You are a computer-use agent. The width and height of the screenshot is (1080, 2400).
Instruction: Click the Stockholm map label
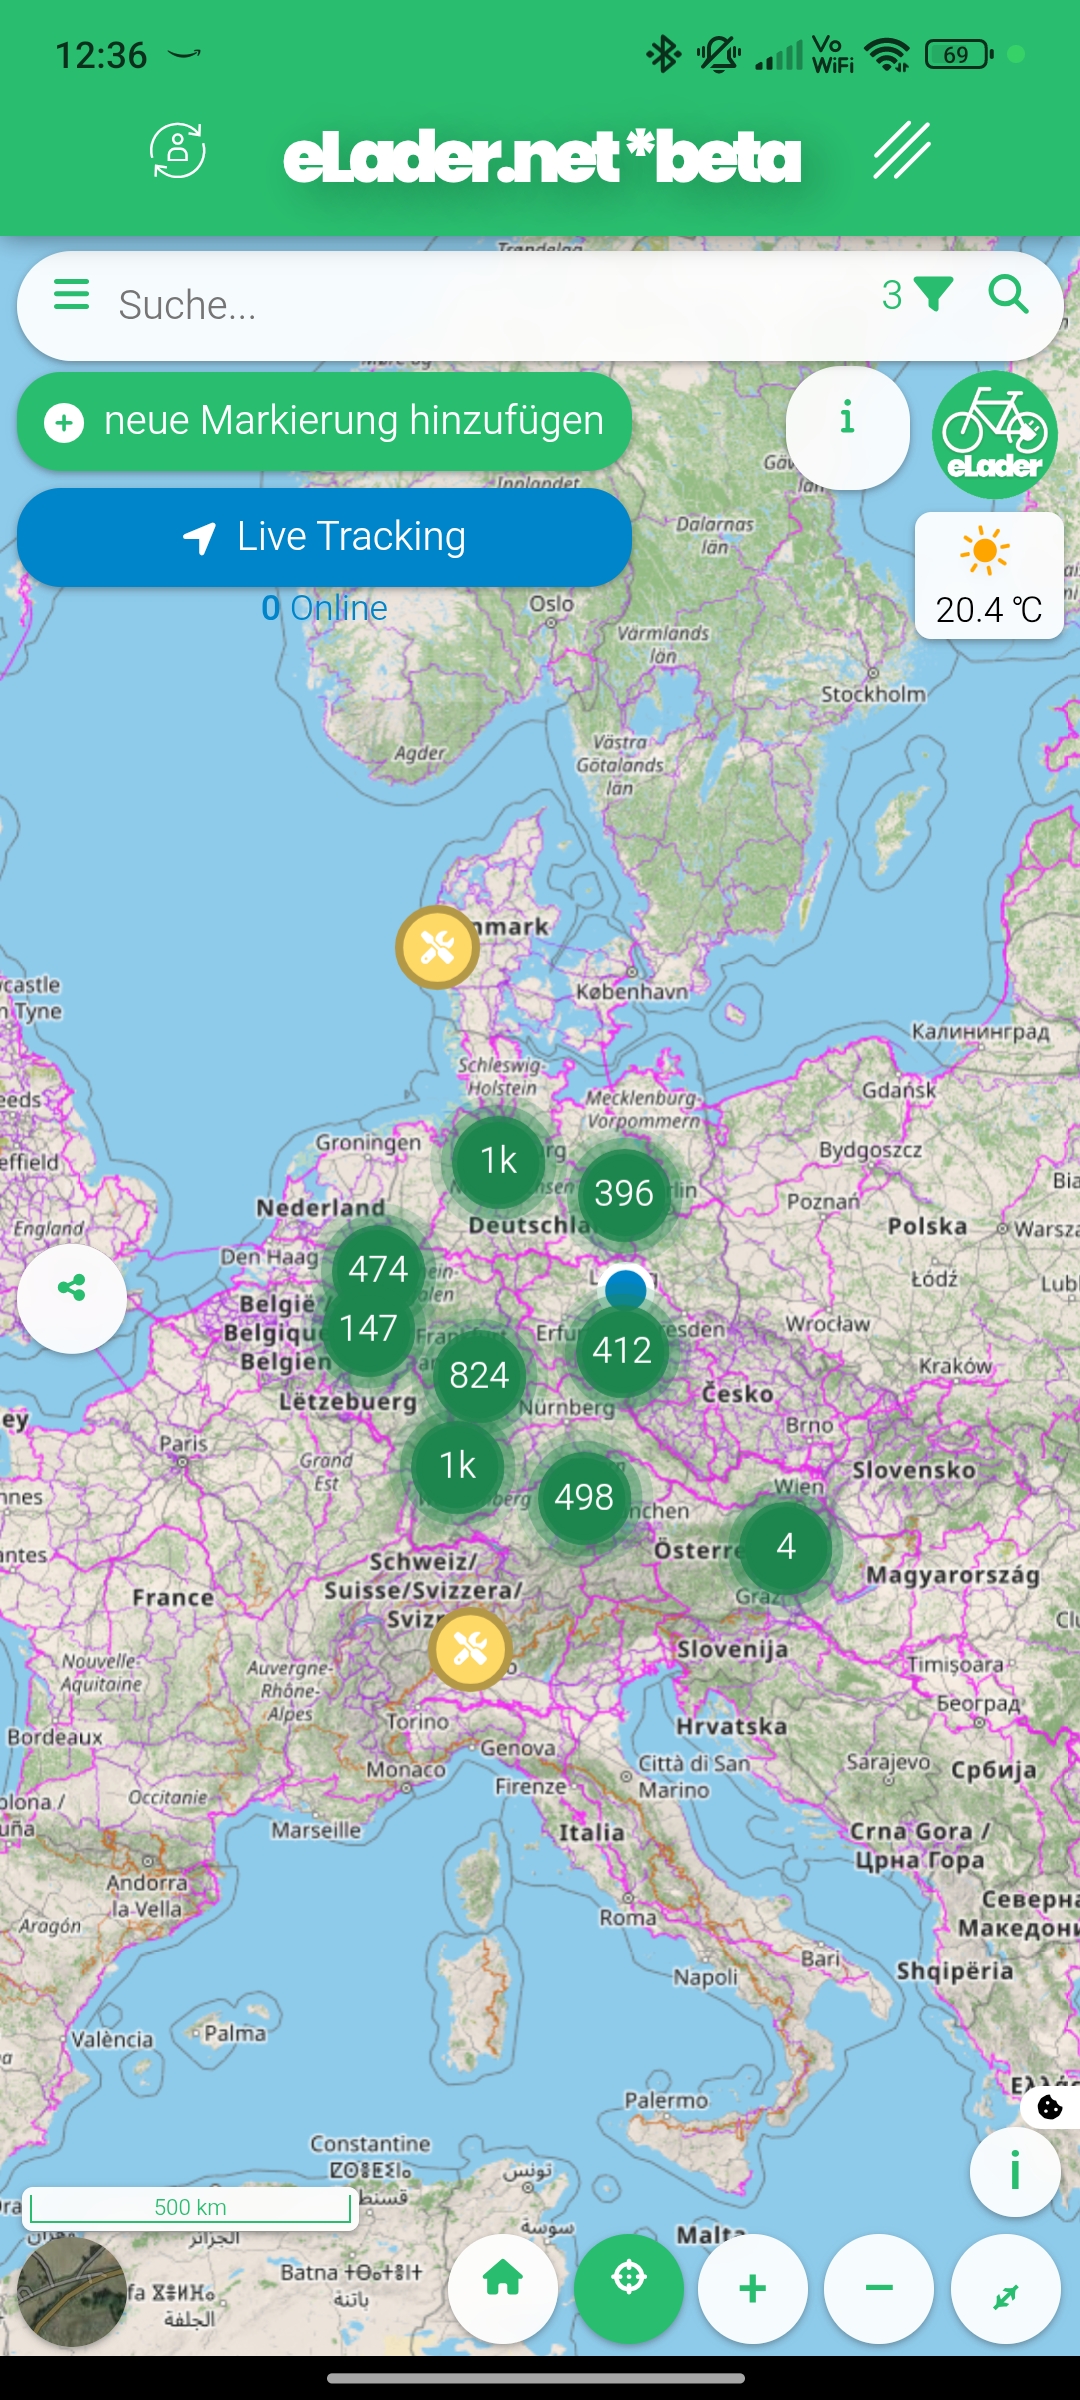tap(873, 694)
